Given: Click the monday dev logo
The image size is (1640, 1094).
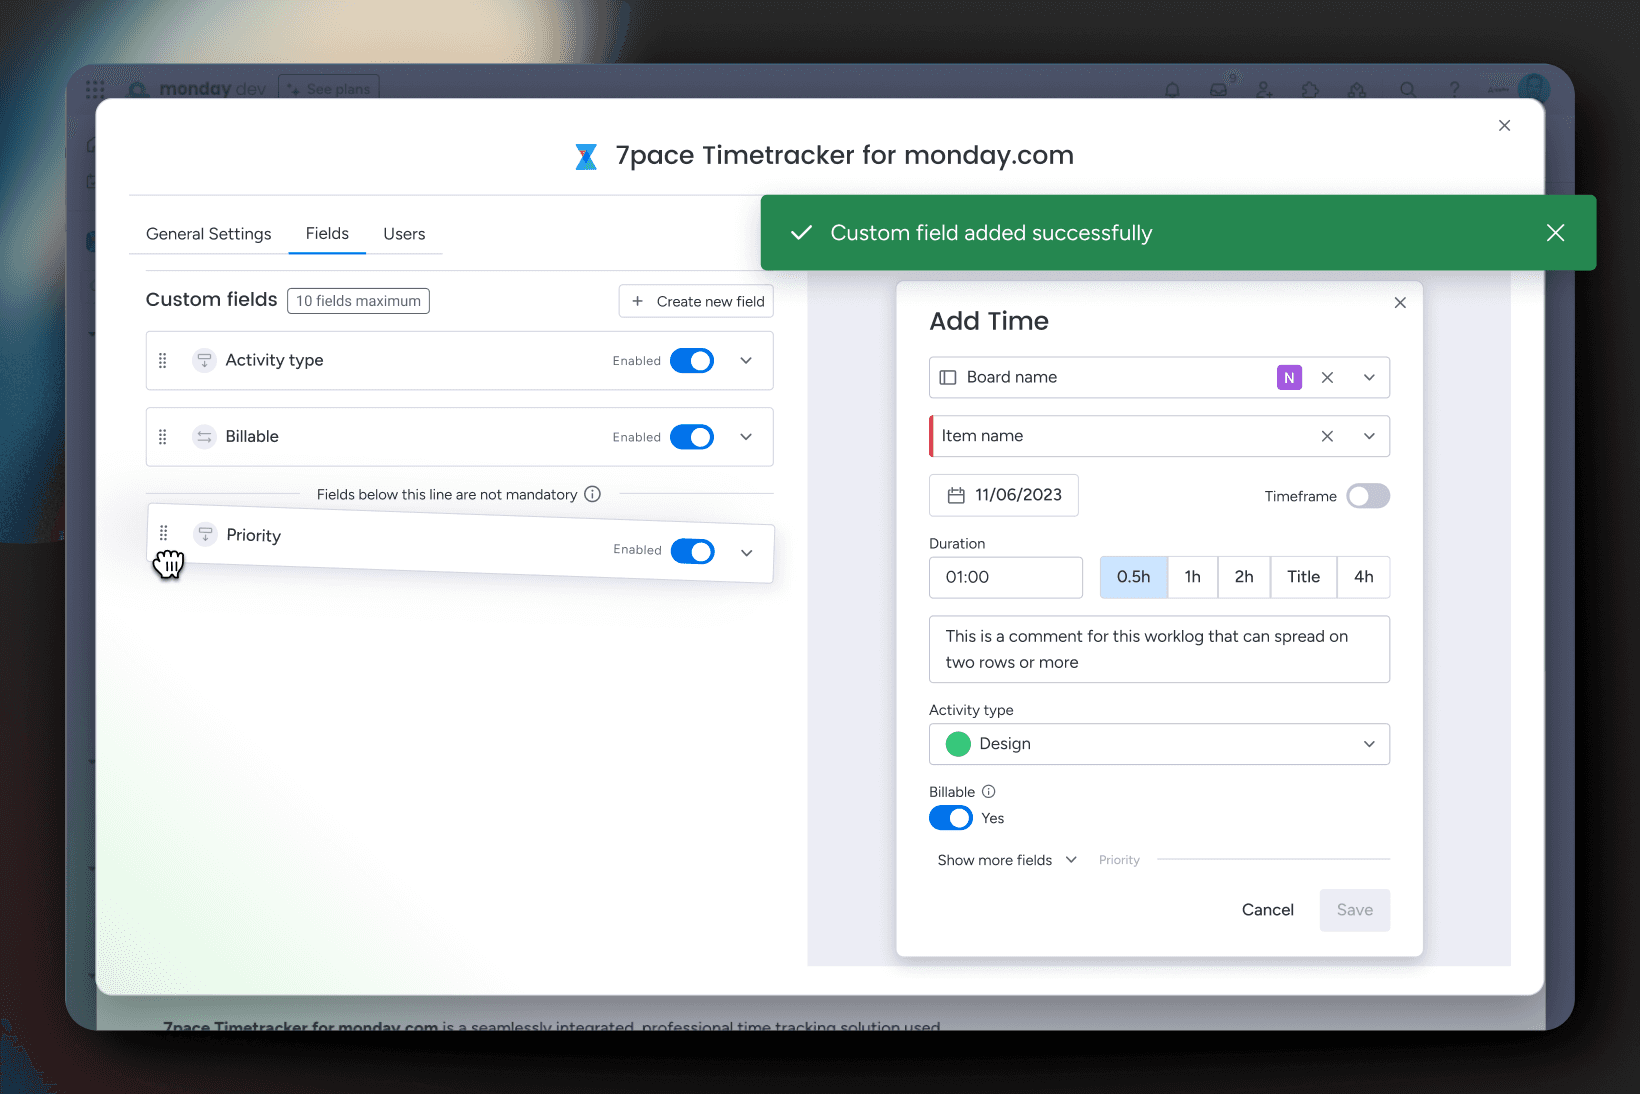Looking at the screenshot, I should (197, 89).
